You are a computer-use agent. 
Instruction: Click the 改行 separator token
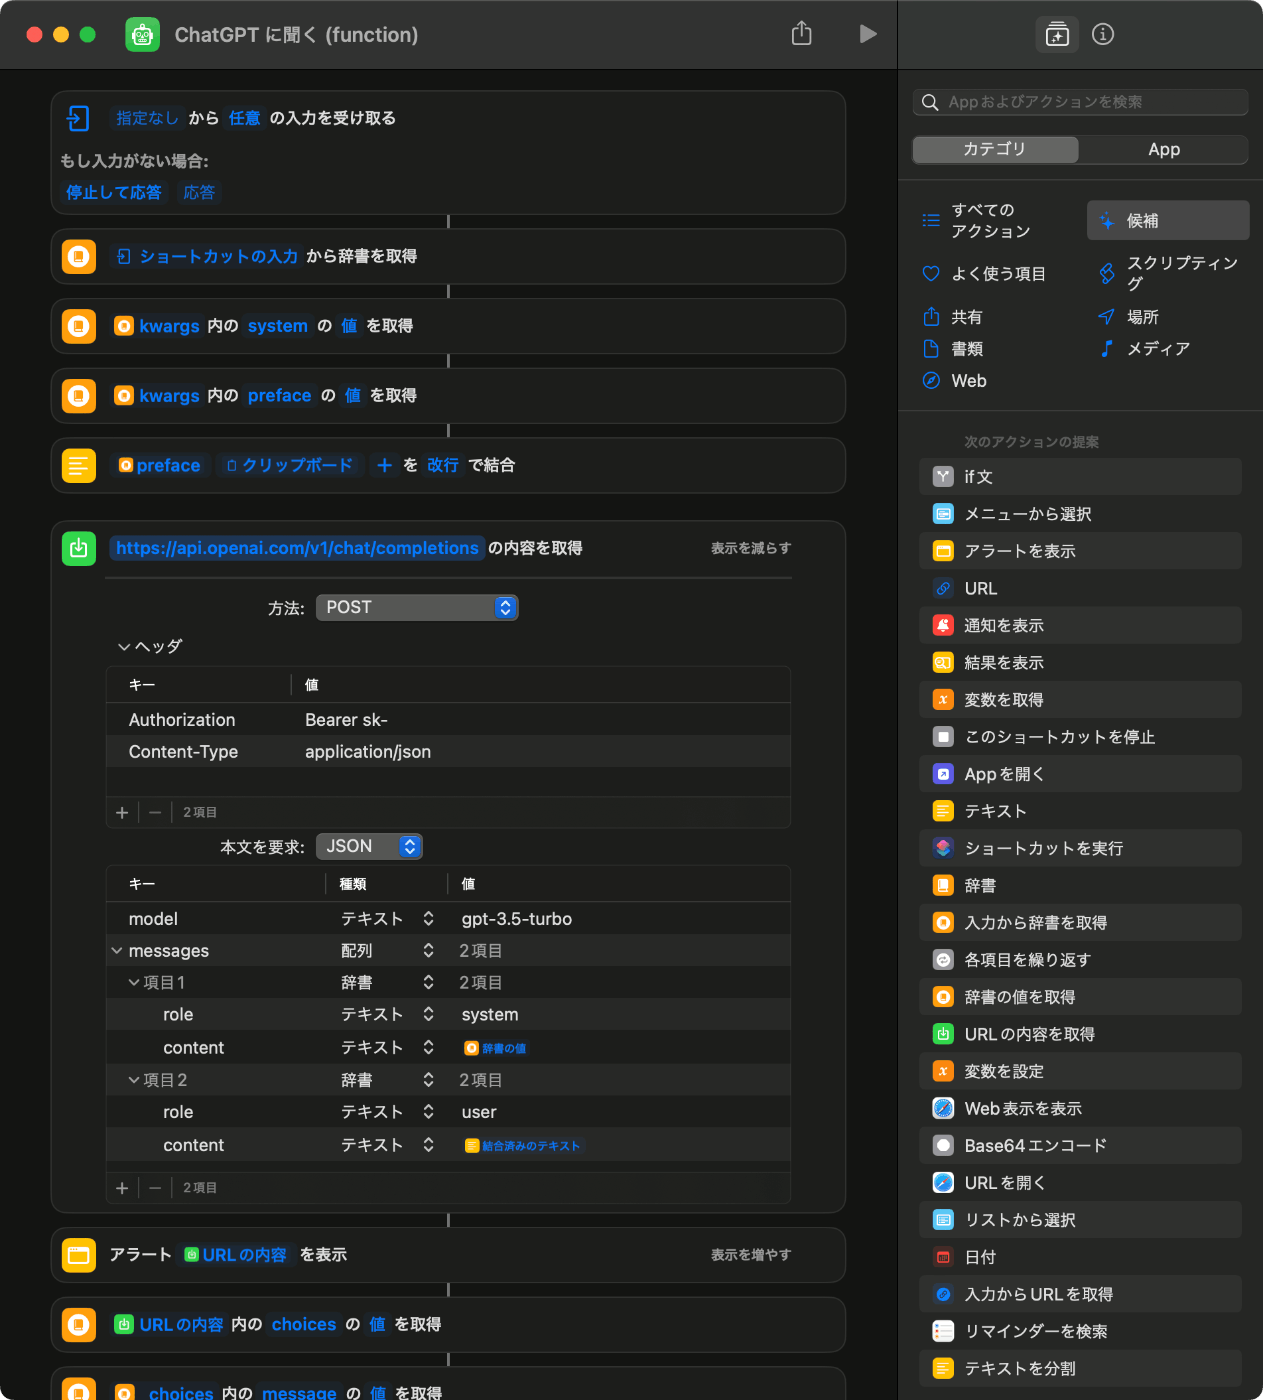[443, 465]
